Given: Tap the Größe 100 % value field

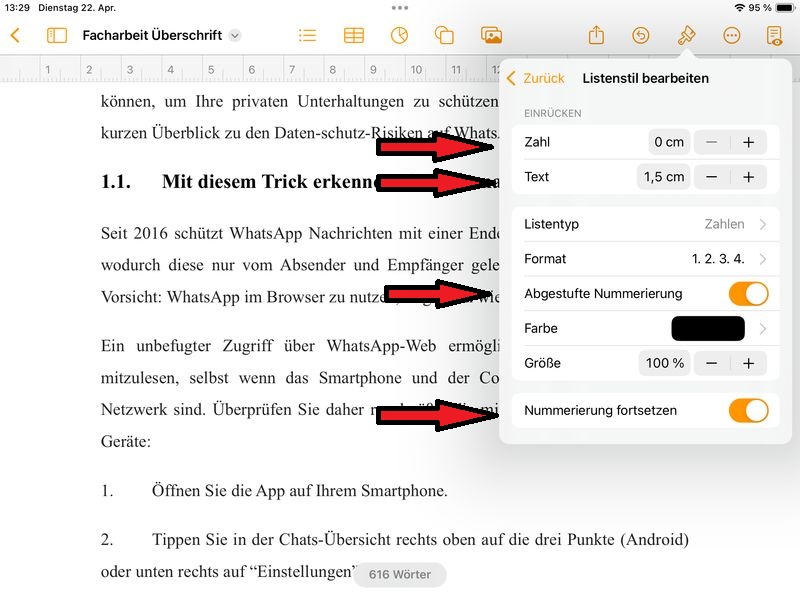Looking at the screenshot, I should click(x=664, y=363).
